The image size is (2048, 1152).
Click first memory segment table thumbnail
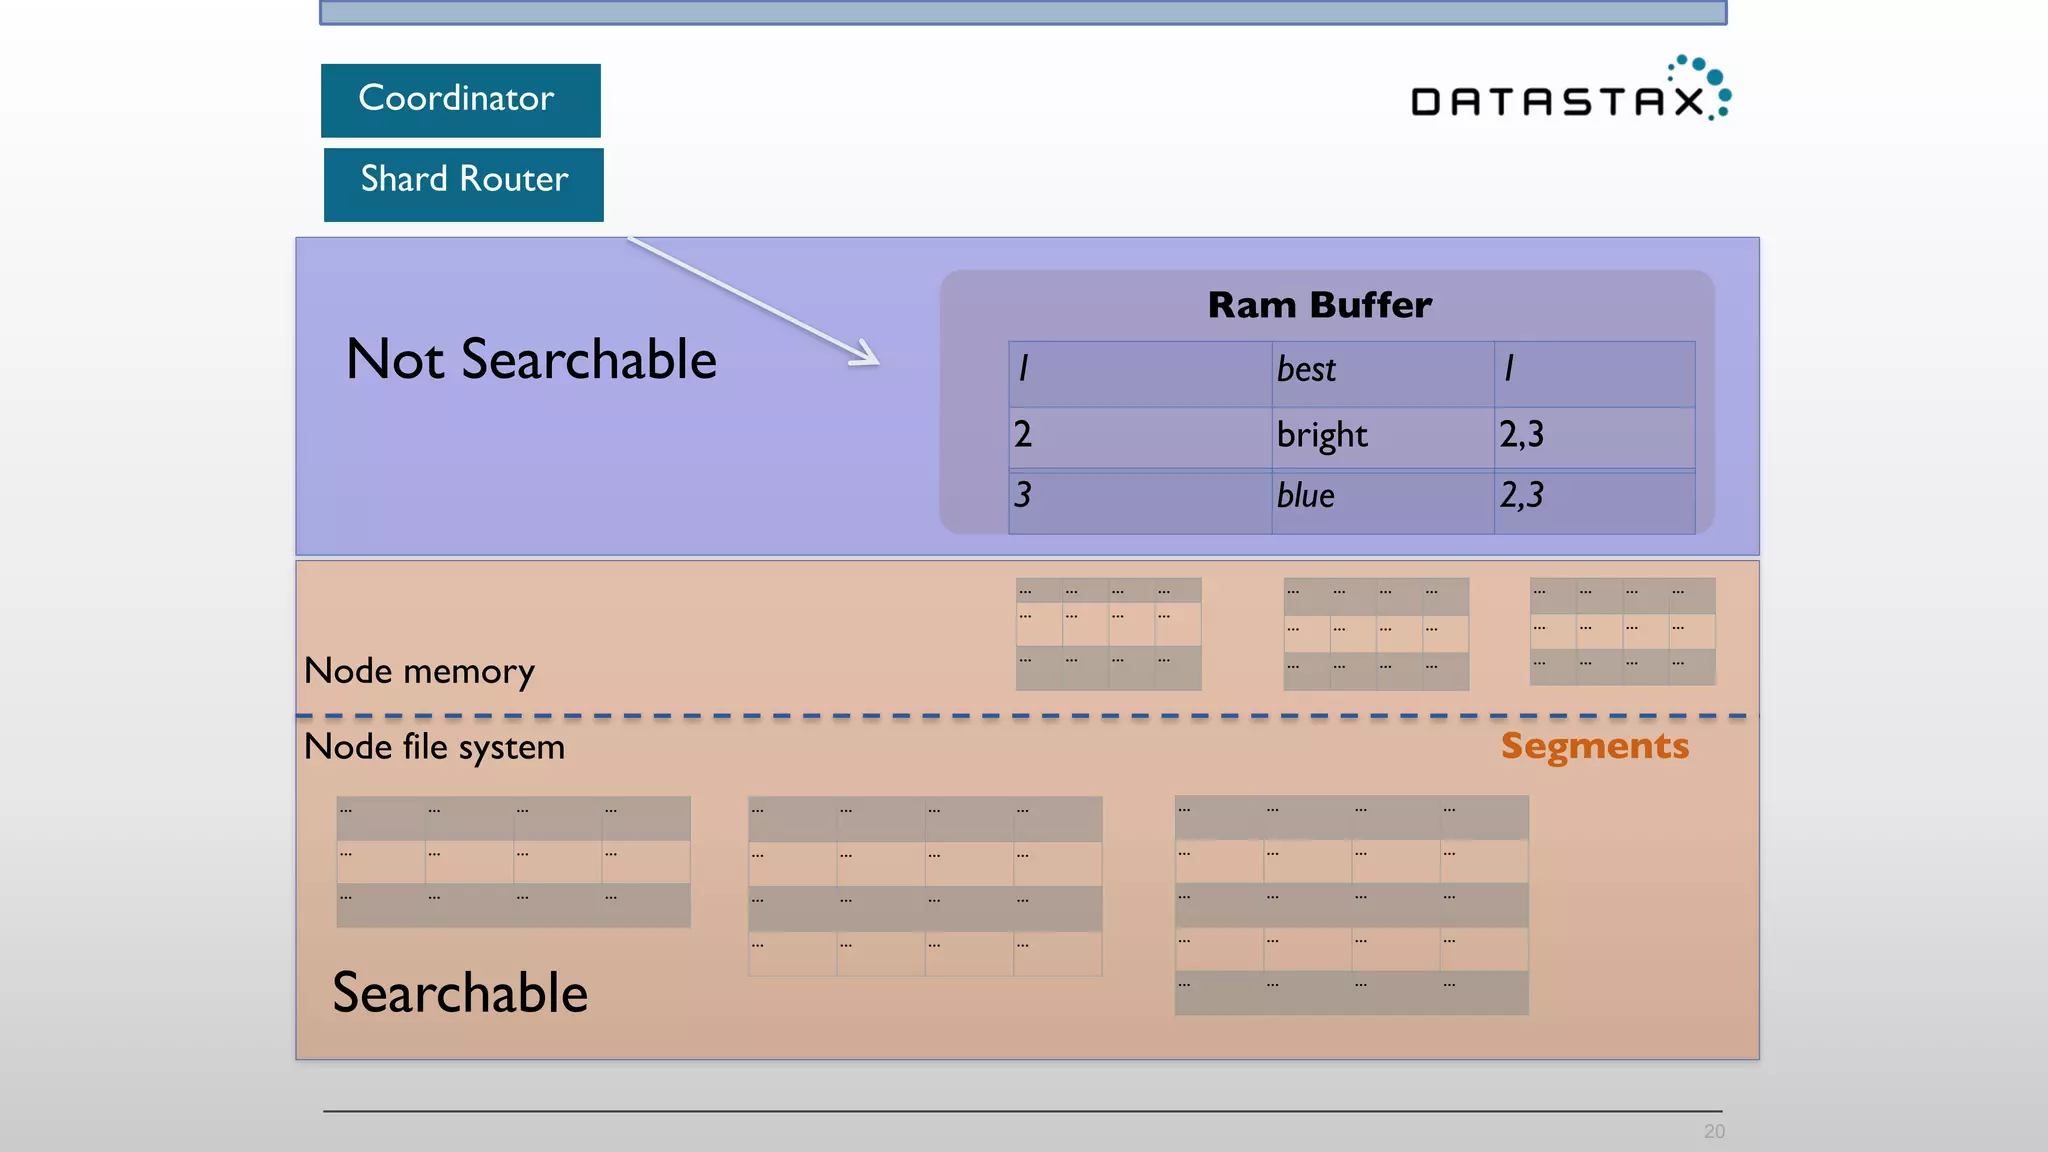1108,634
